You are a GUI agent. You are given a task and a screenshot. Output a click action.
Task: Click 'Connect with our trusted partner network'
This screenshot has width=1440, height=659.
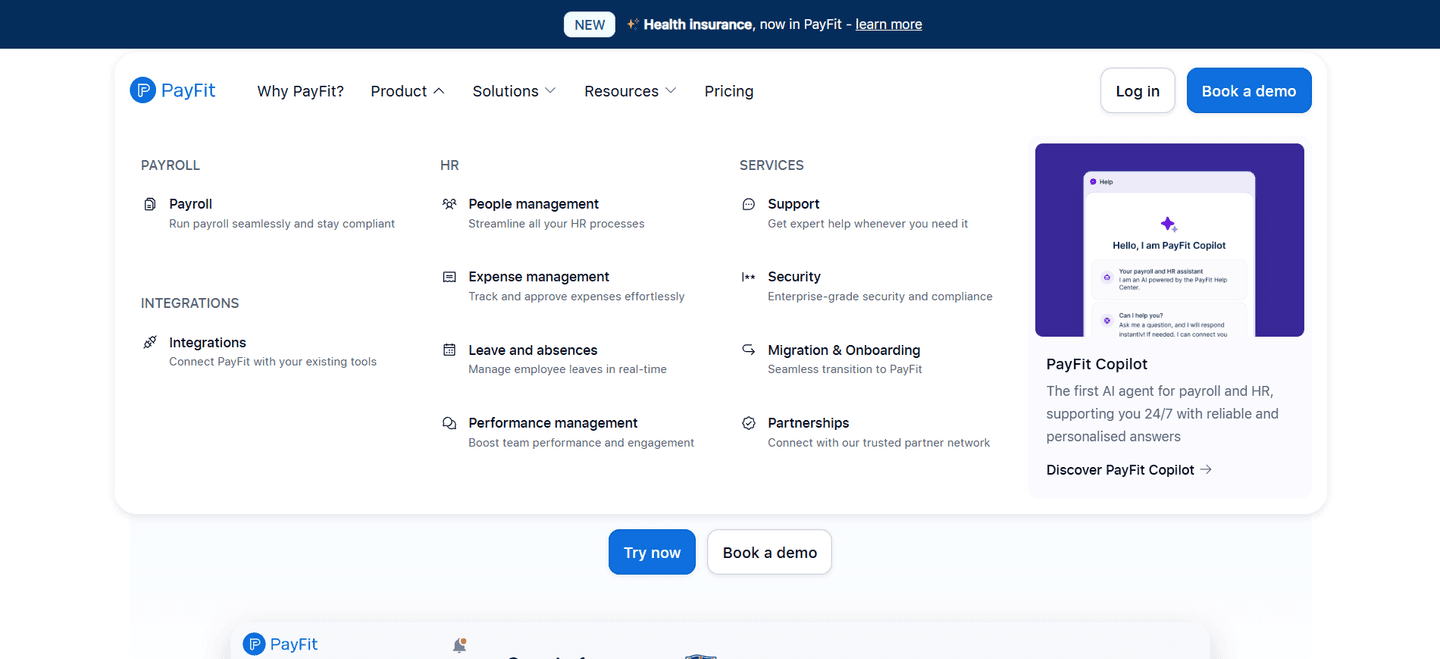coord(879,443)
